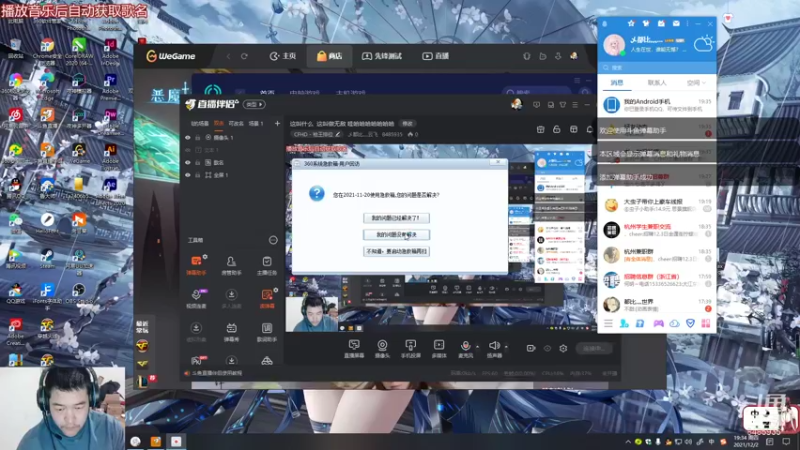Click the 扬声器 speaker icon
The width and height of the screenshot is (800, 450).
494,345
